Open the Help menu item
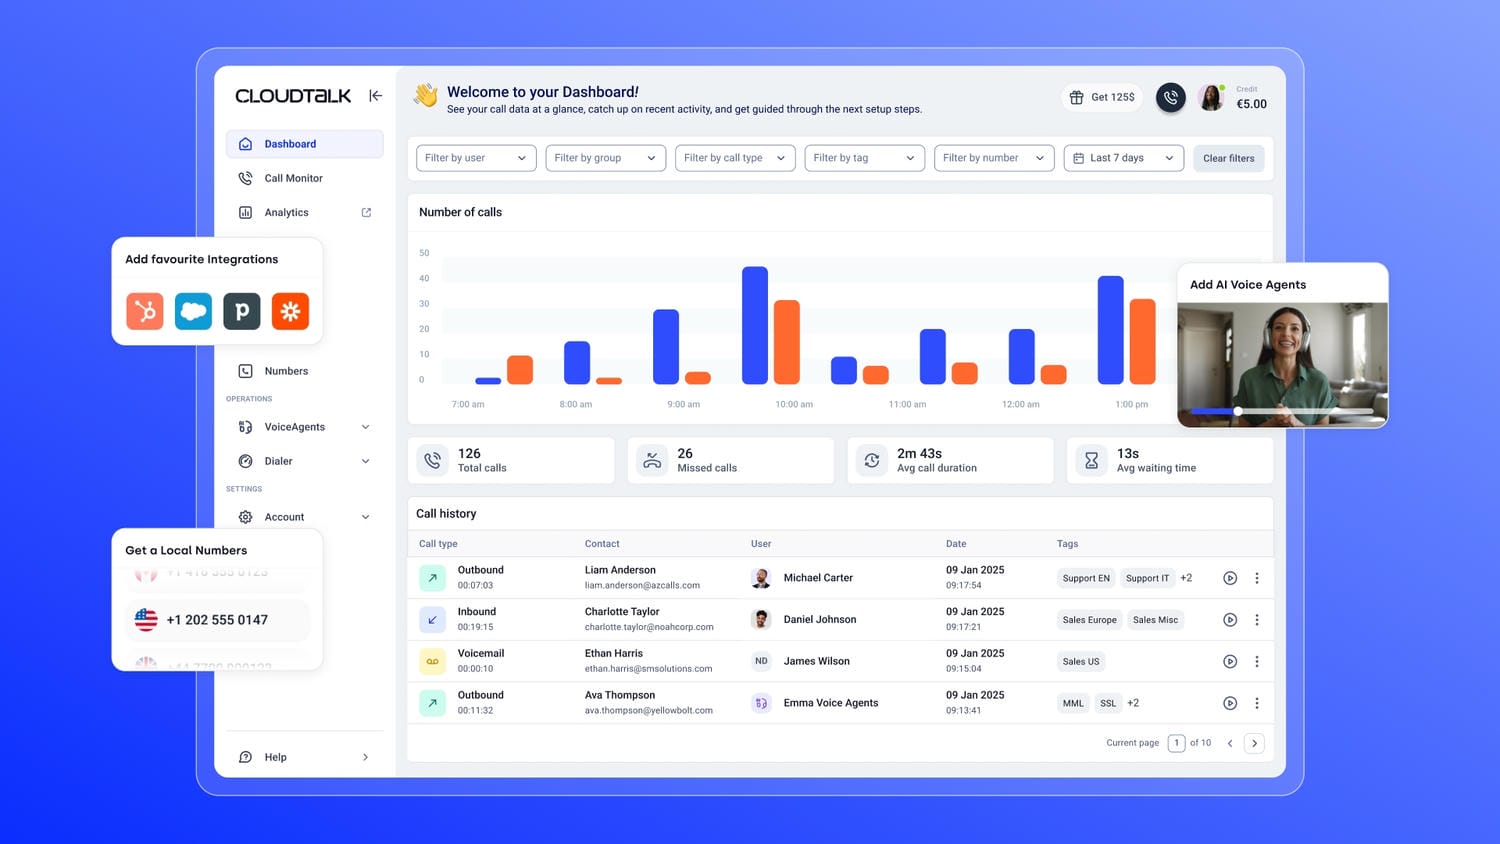Image resolution: width=1500 pixels, height=844 pixels. pyautogui.click(x=275, y=757)
